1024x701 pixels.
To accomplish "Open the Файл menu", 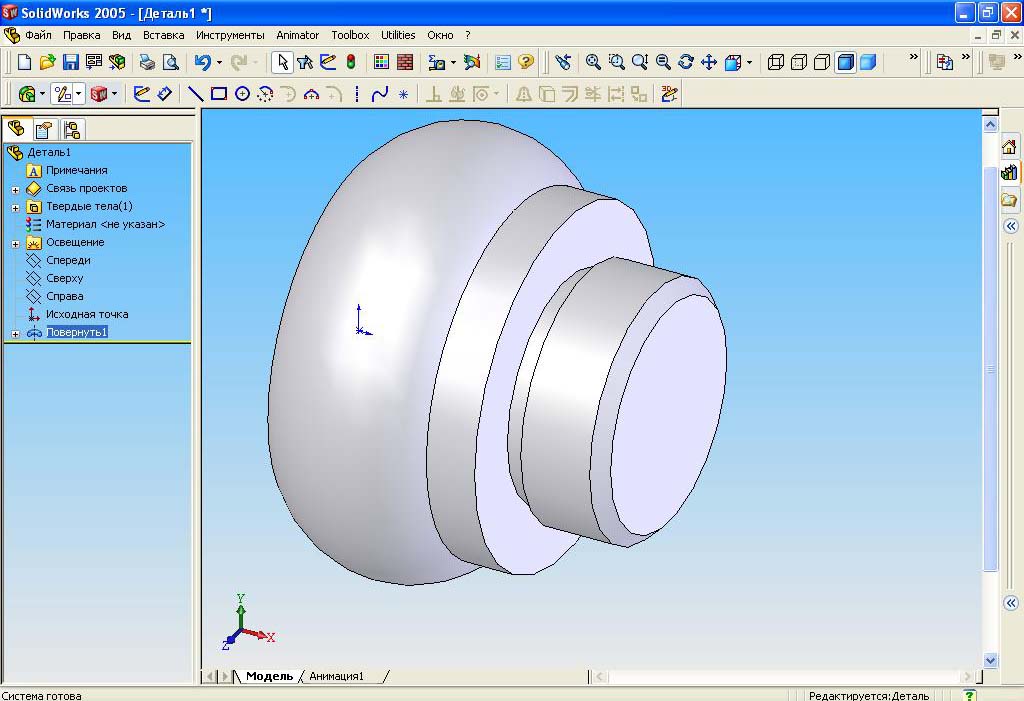I will [x=39, y=35].
